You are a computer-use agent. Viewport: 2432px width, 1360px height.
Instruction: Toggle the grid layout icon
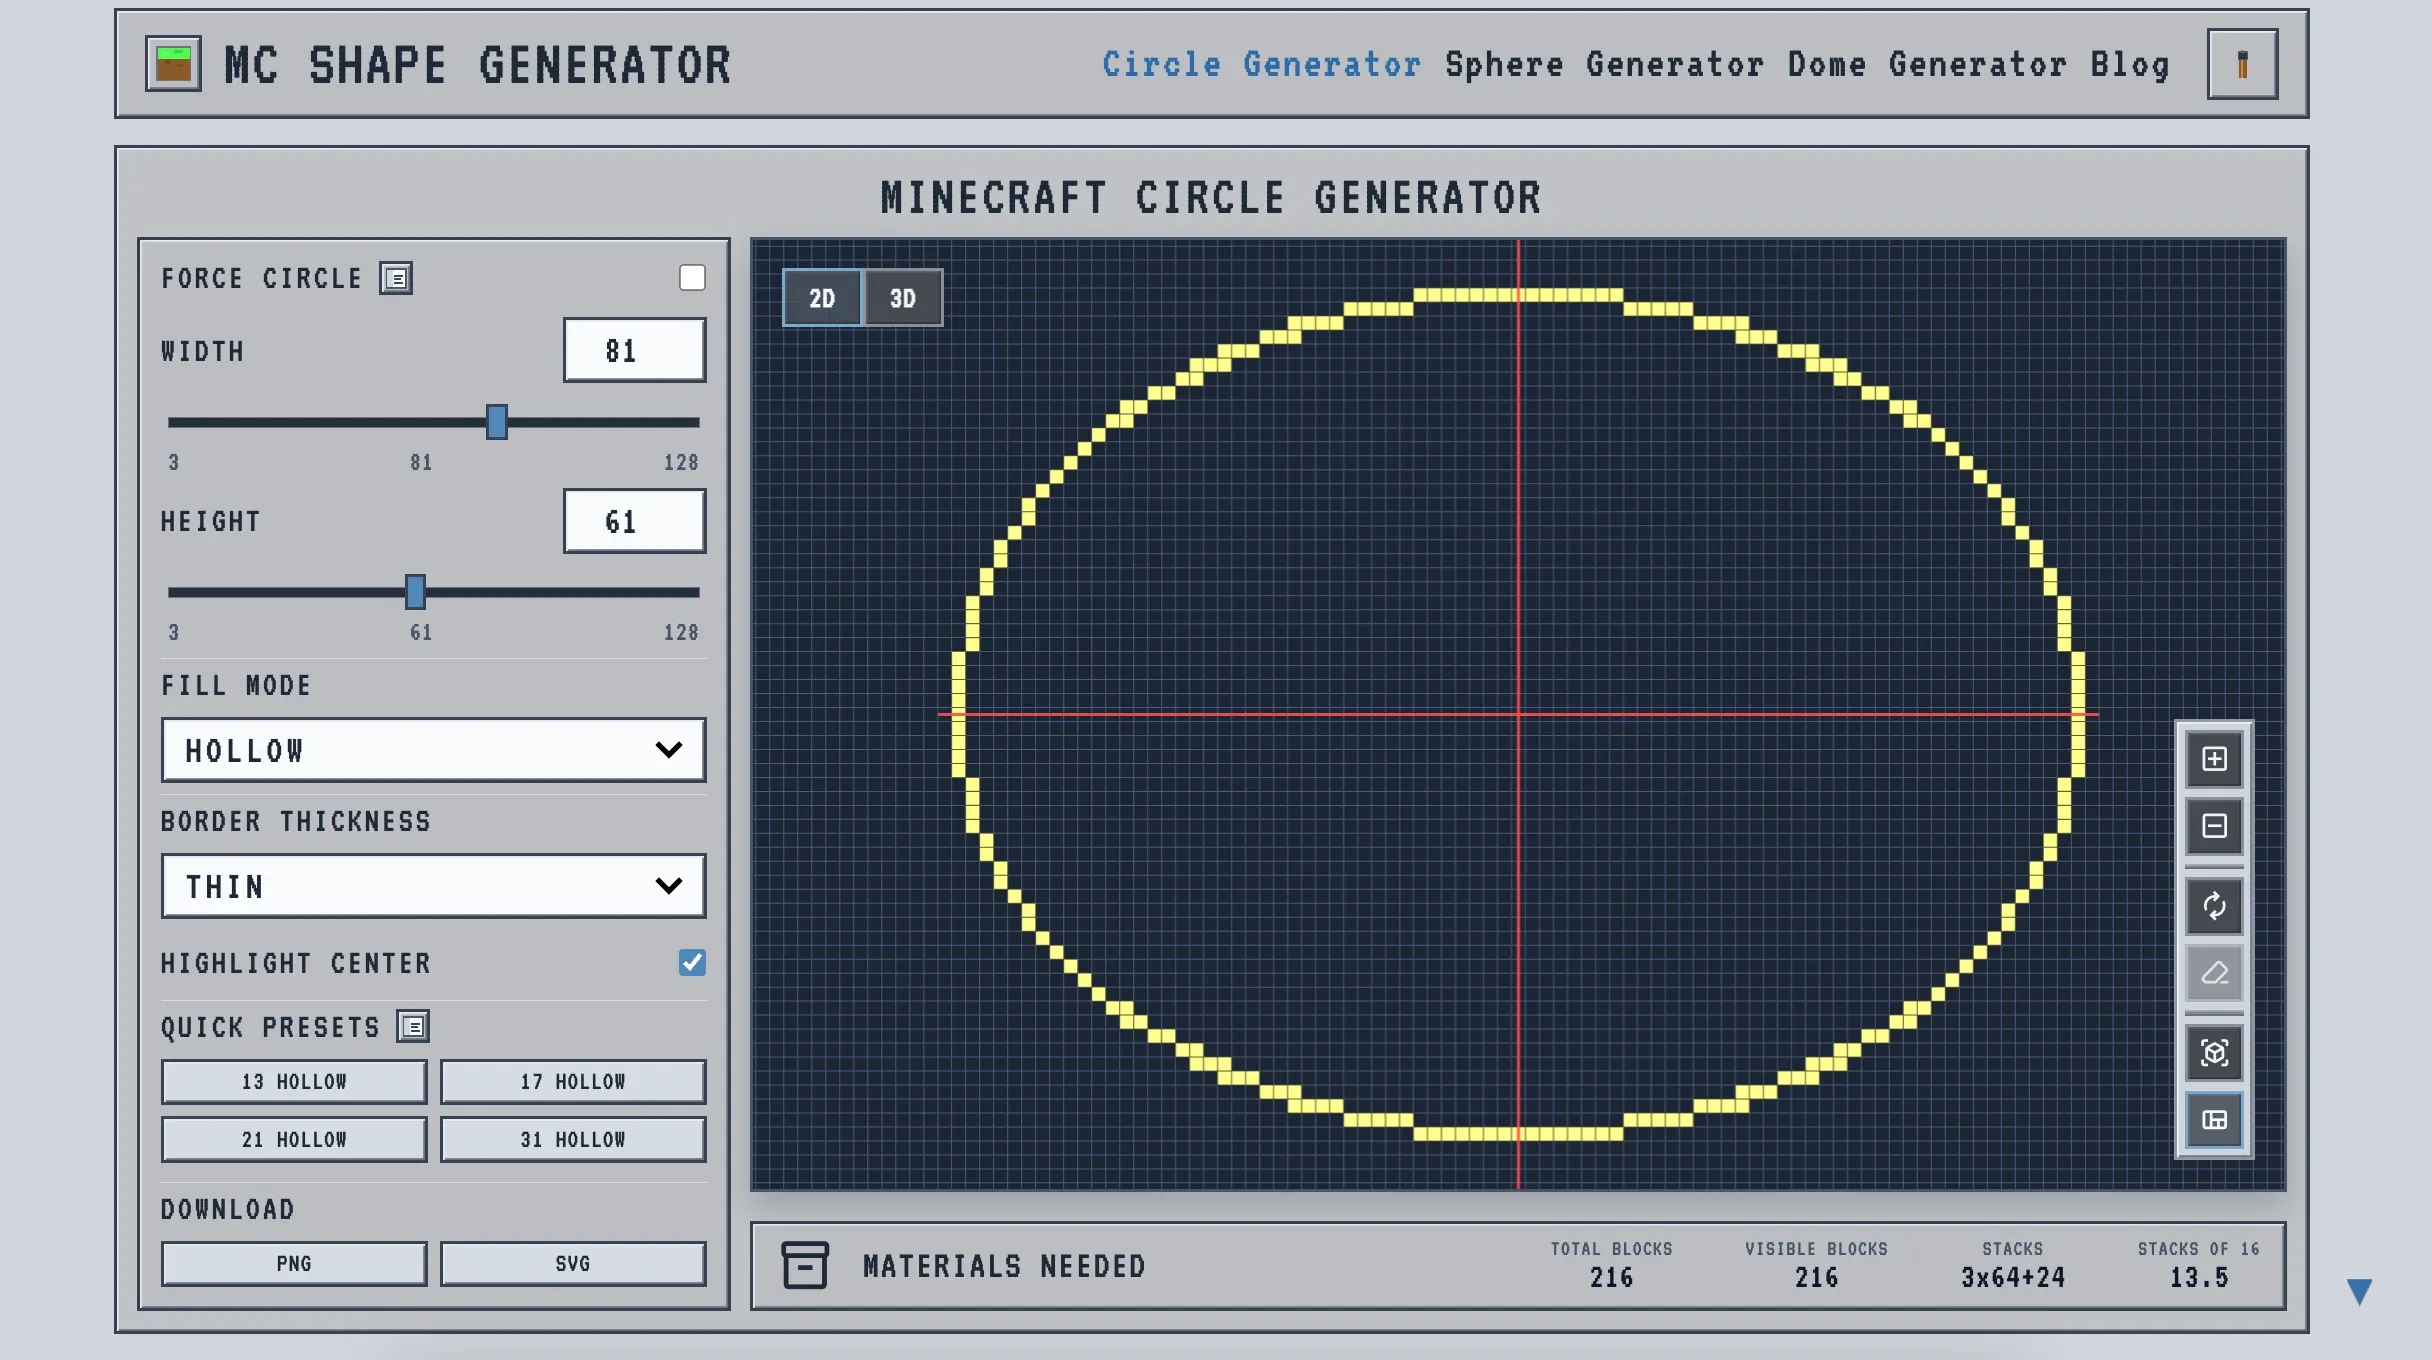click(2214, 1120)
